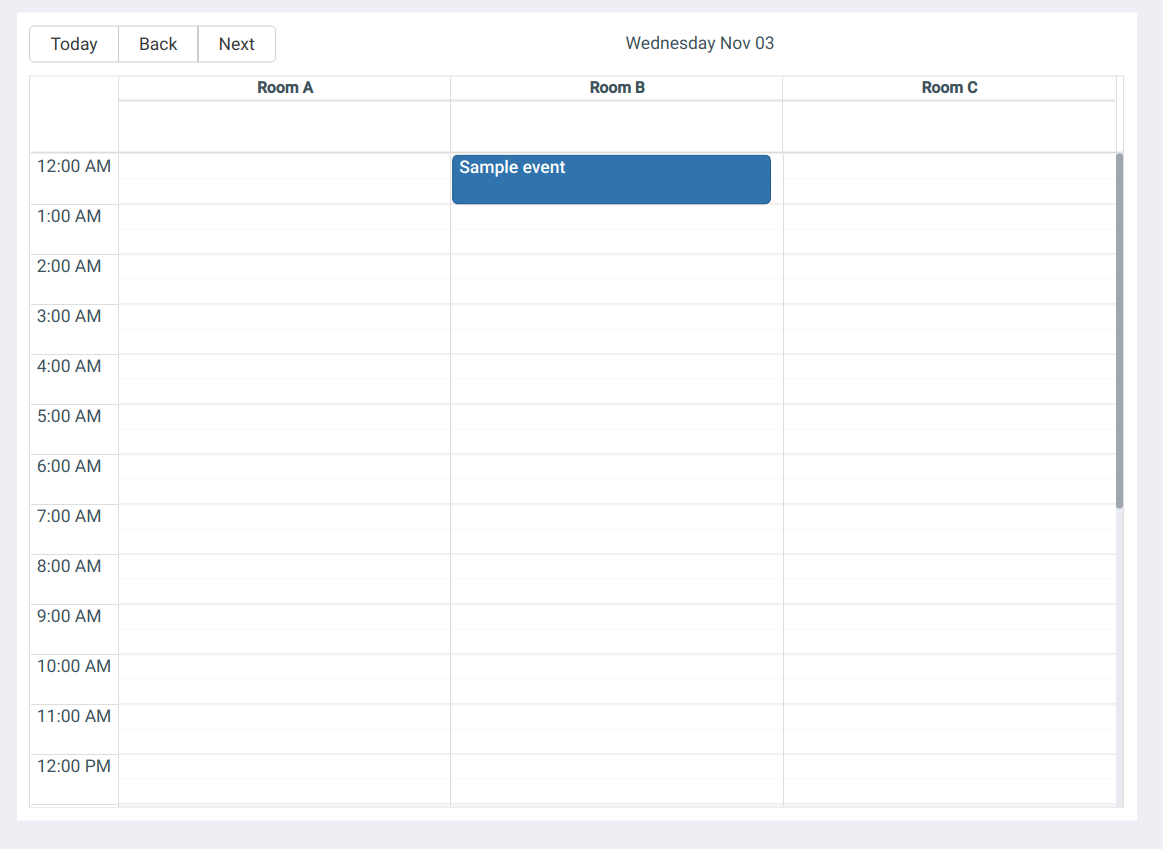Click the 7:00 AM time label
The width and height of the screenshot is (1163, 849).
point(69,516)
